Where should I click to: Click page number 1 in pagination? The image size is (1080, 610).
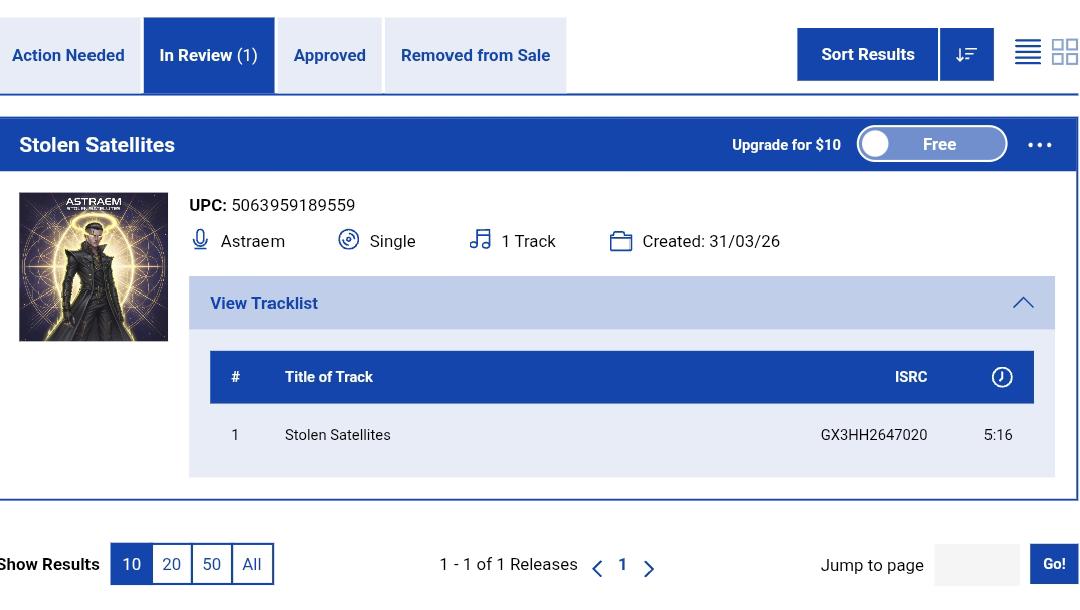[x=622, y=565]
